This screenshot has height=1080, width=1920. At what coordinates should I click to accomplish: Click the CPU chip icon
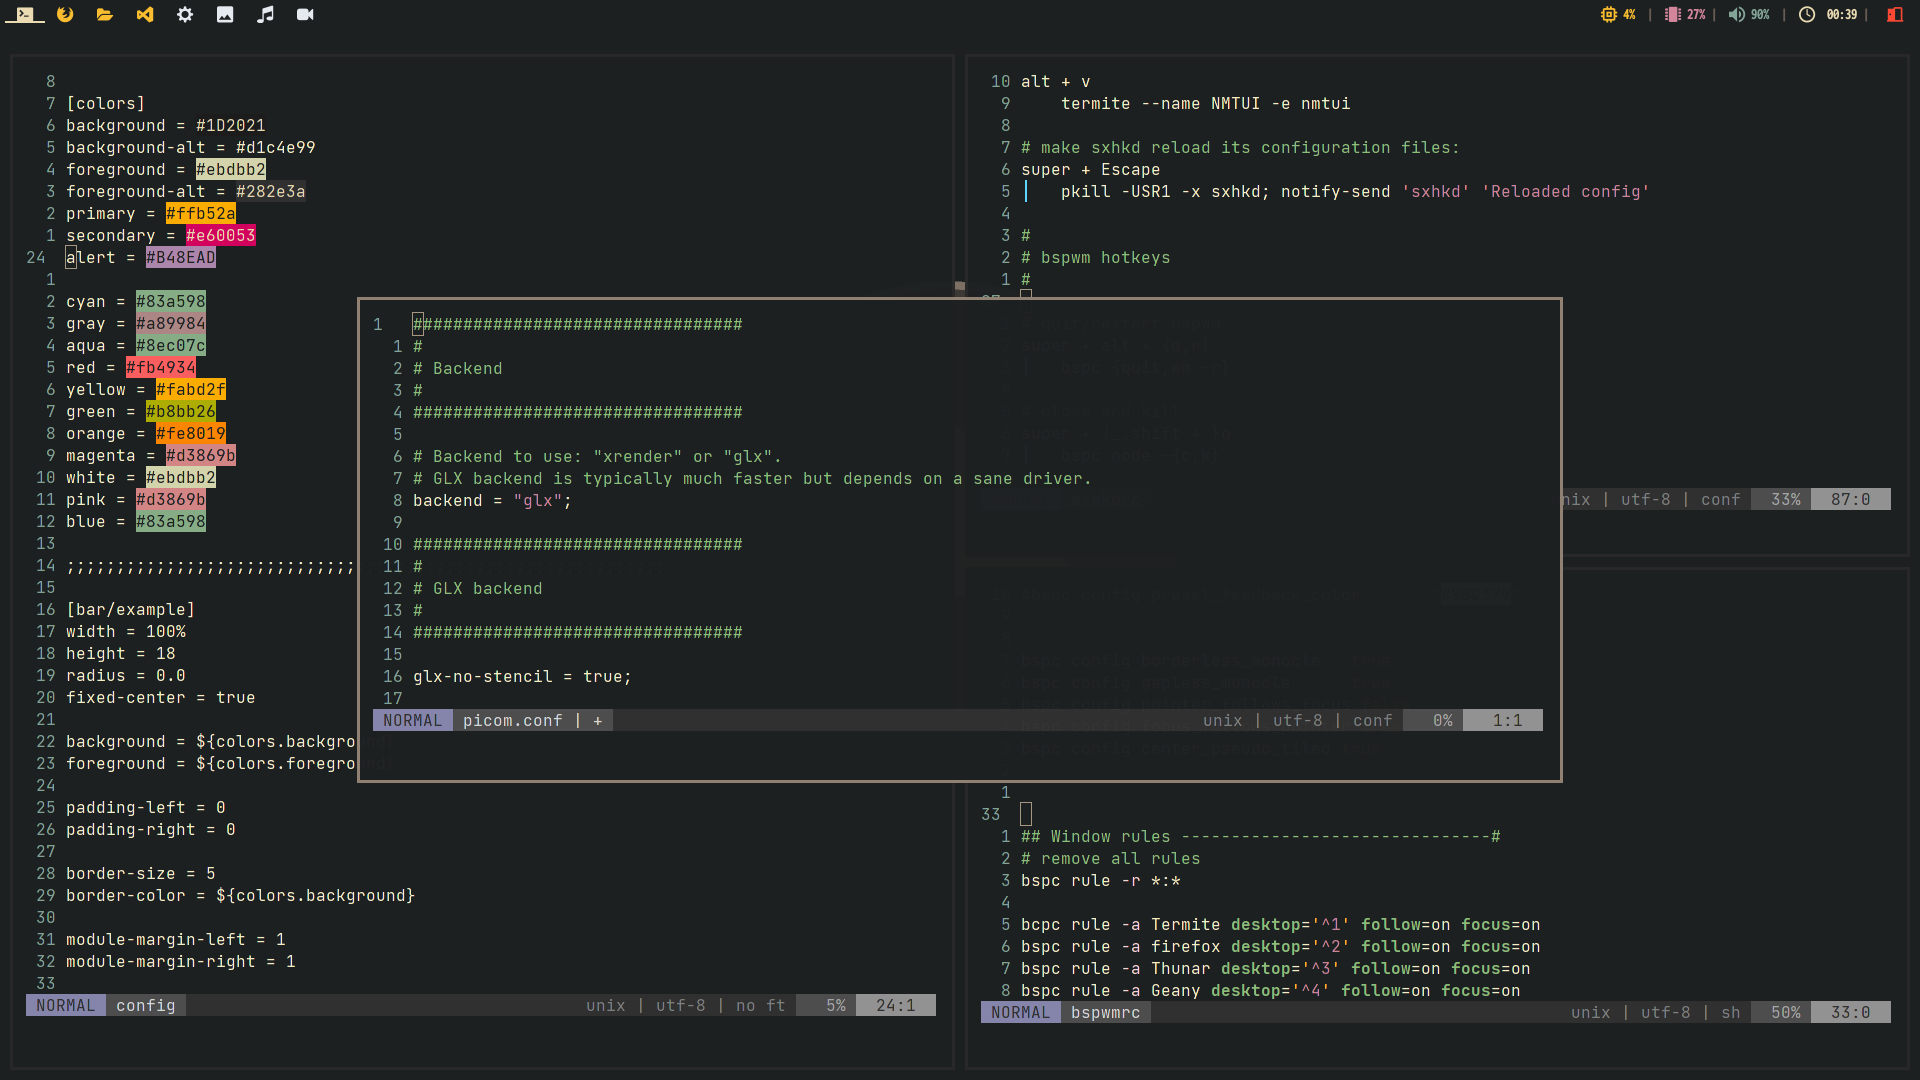tap(1609, 15)
